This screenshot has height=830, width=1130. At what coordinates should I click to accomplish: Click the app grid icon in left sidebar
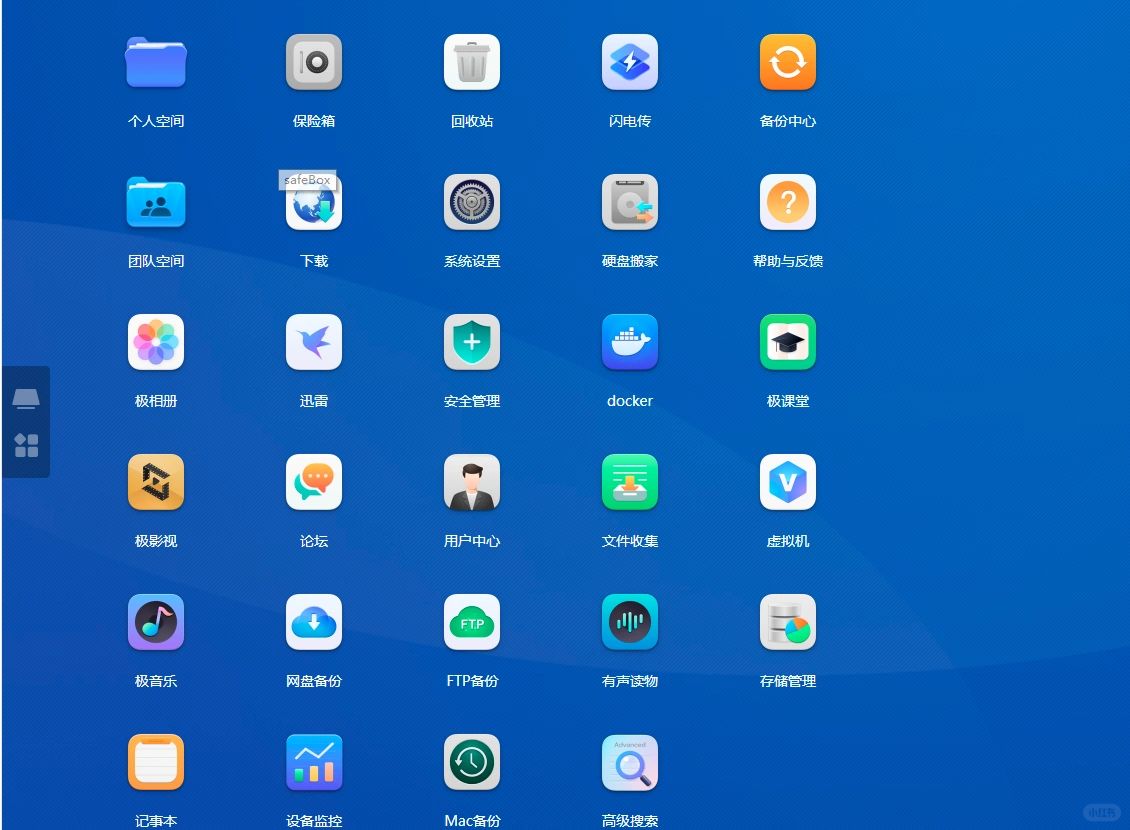(26, 445)
